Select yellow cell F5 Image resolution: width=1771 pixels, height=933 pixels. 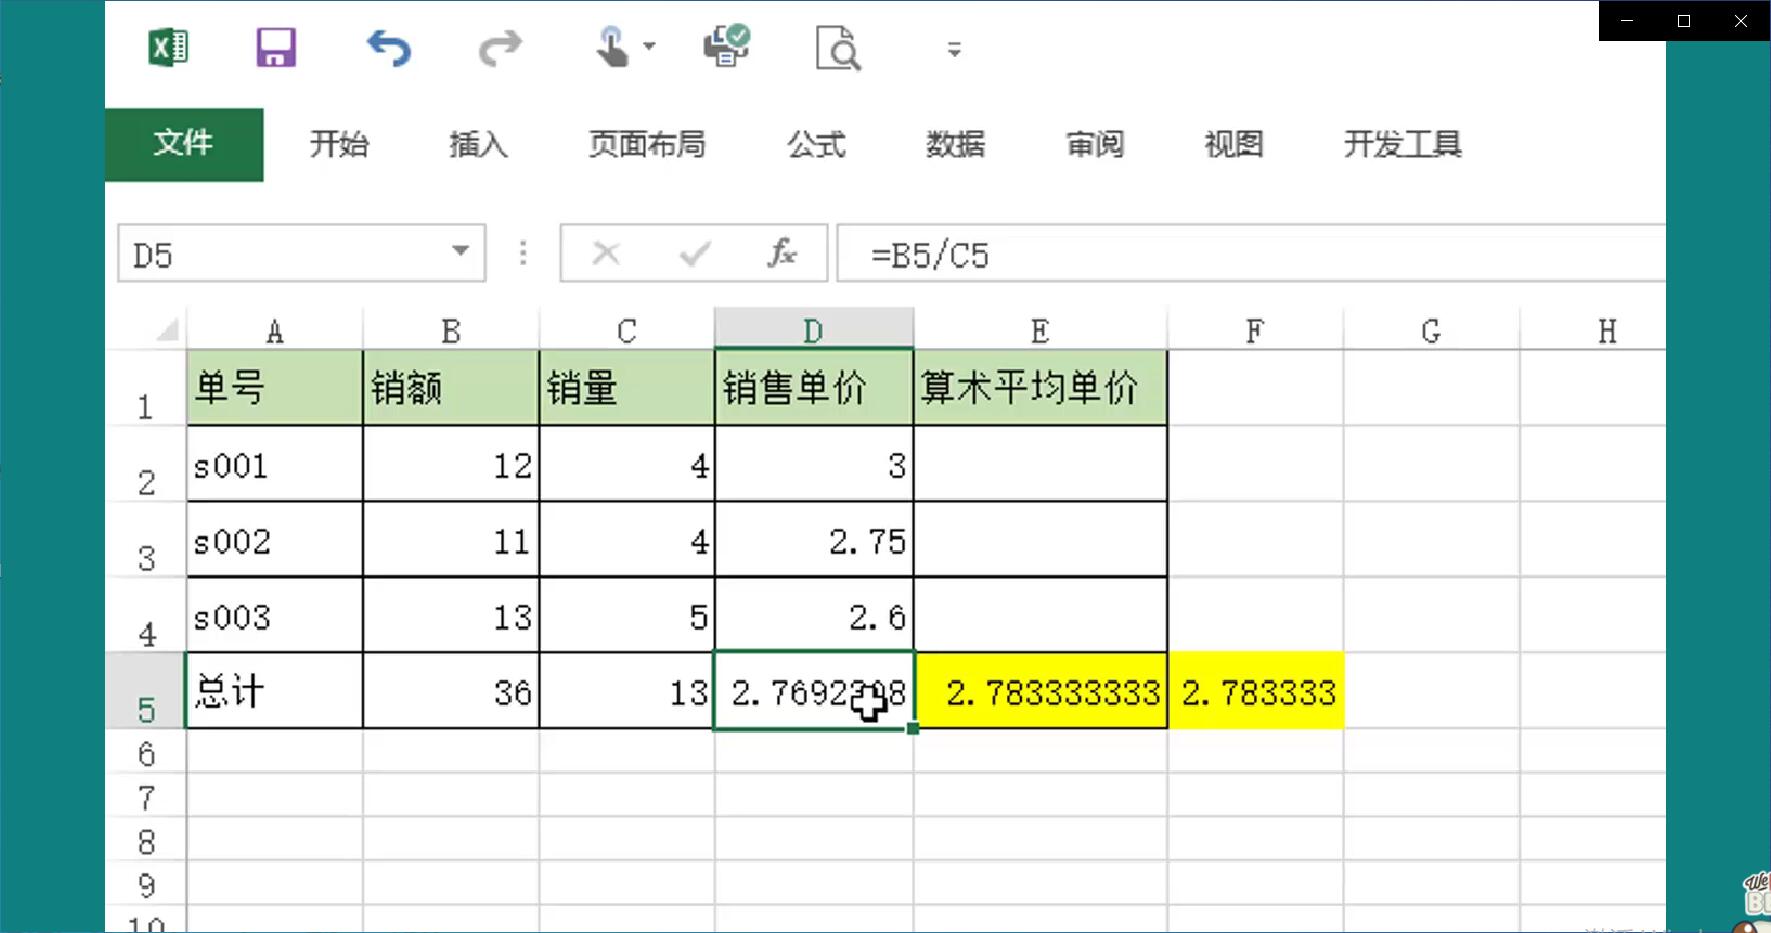(1256, 691)
